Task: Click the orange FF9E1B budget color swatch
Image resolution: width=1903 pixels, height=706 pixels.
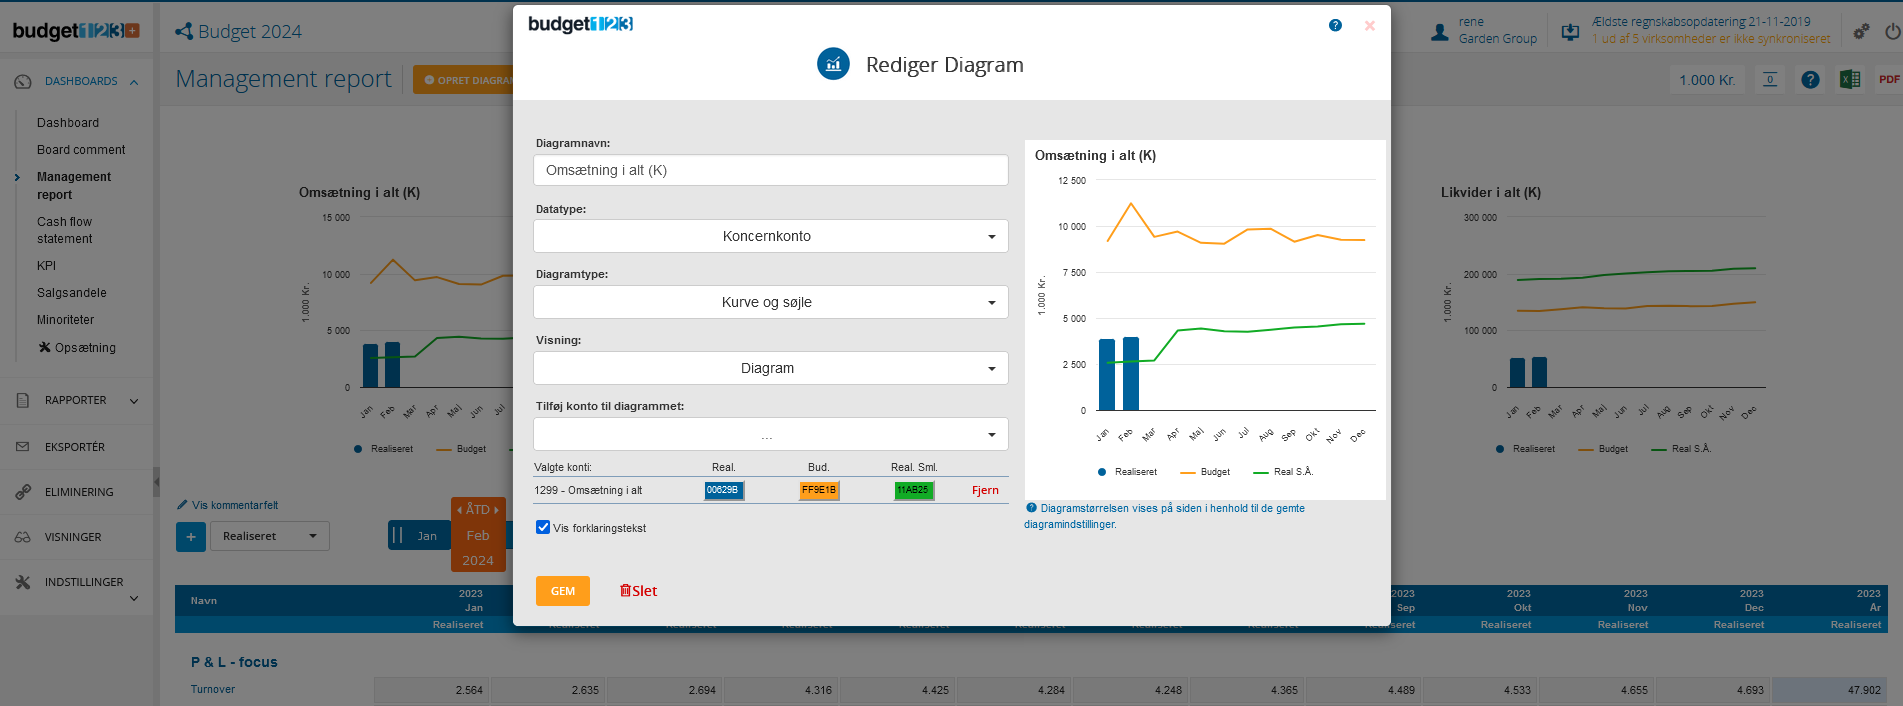Action: click(x=819, y=490)
